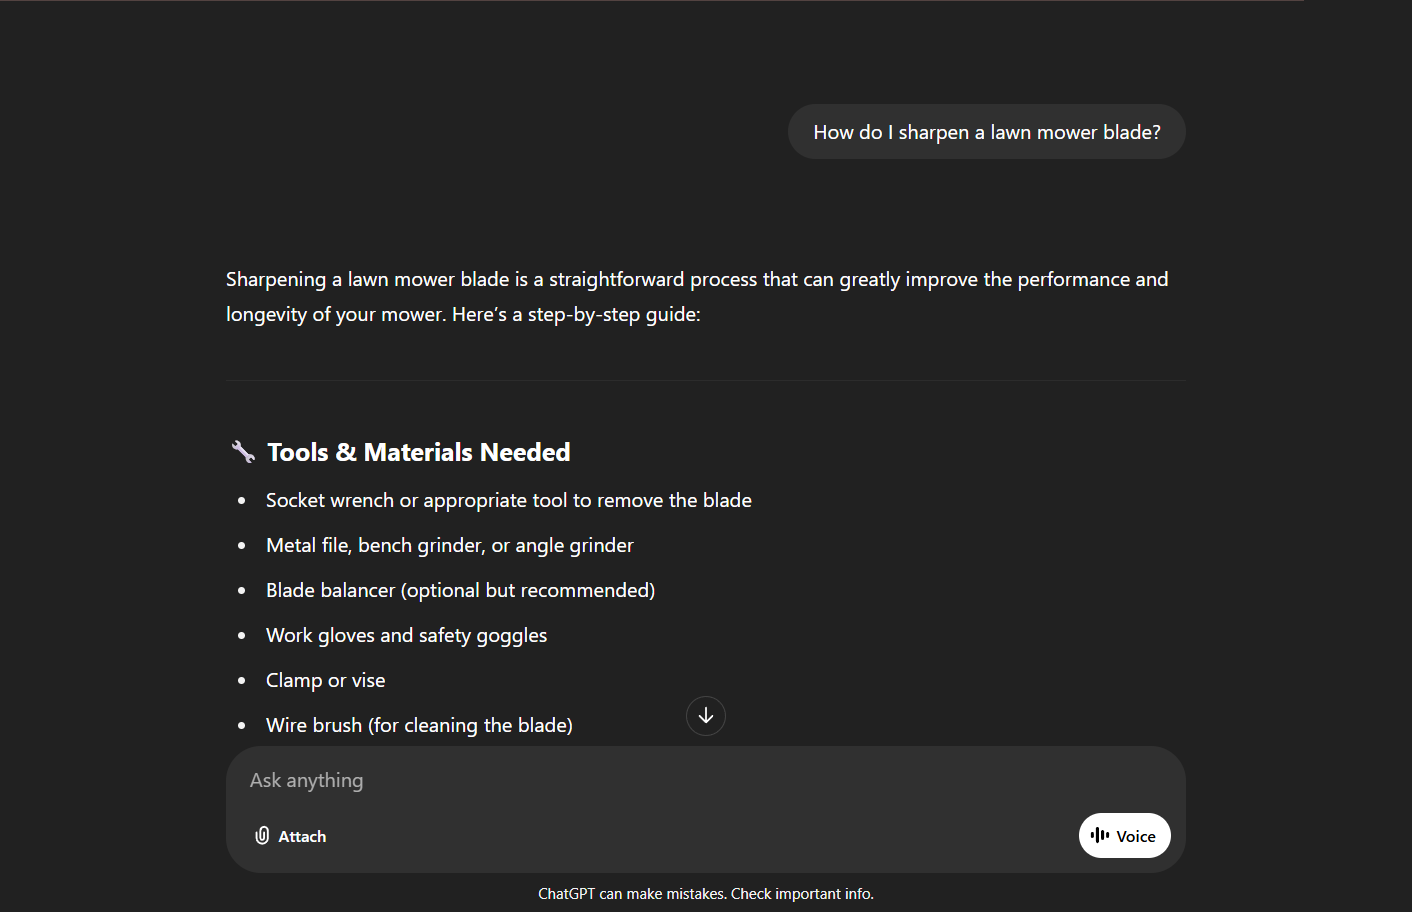This screenshot has height=912, width=1412.
Task: Click the bullet dot before "Socket wrench"
Action: (242, 501)
